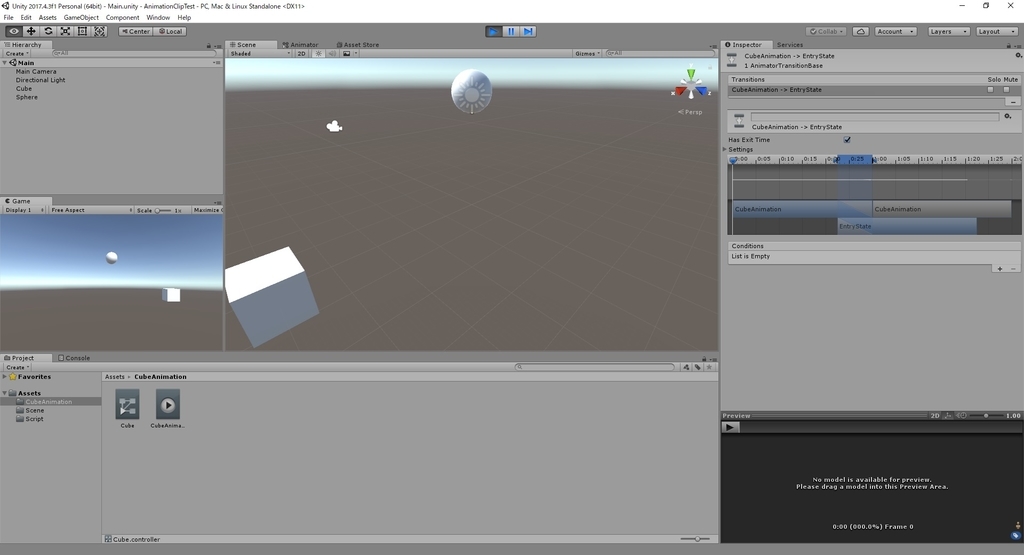Toggle Solo for CubeAnimation transition

(991, 89)
